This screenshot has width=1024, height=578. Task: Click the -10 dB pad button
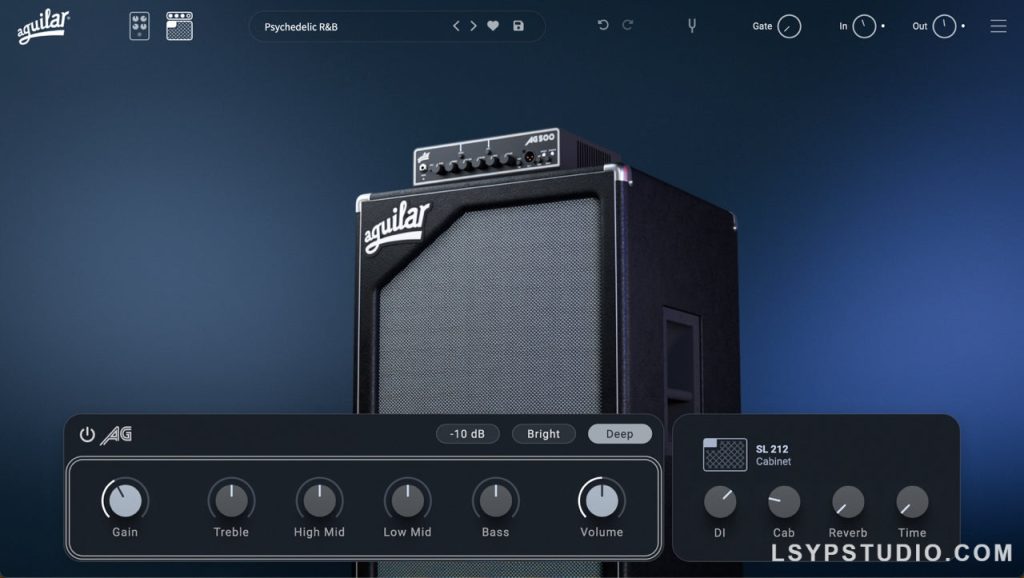click(x=466, y=434)
